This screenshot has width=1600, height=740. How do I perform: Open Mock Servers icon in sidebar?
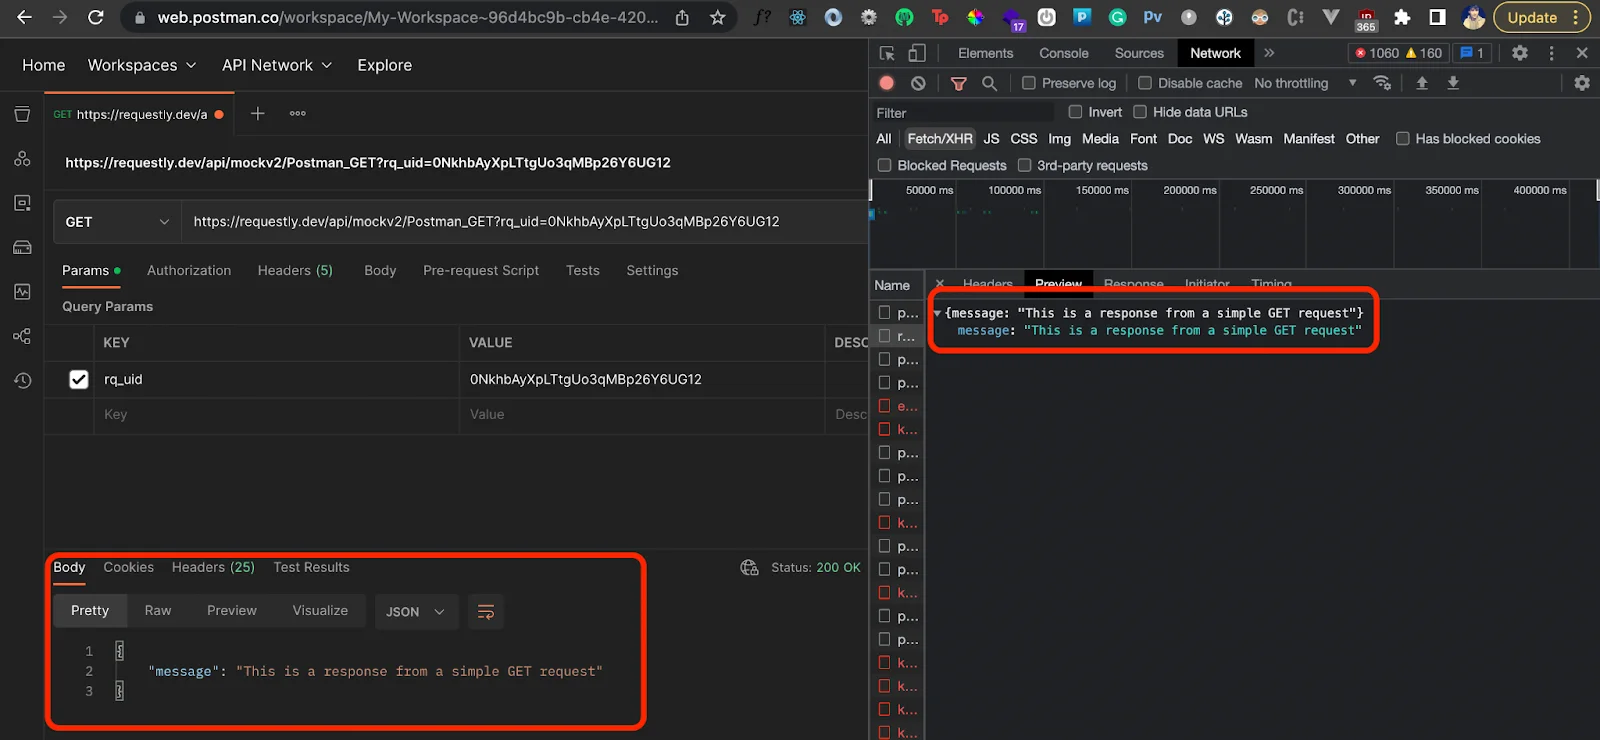pos(22,247)
